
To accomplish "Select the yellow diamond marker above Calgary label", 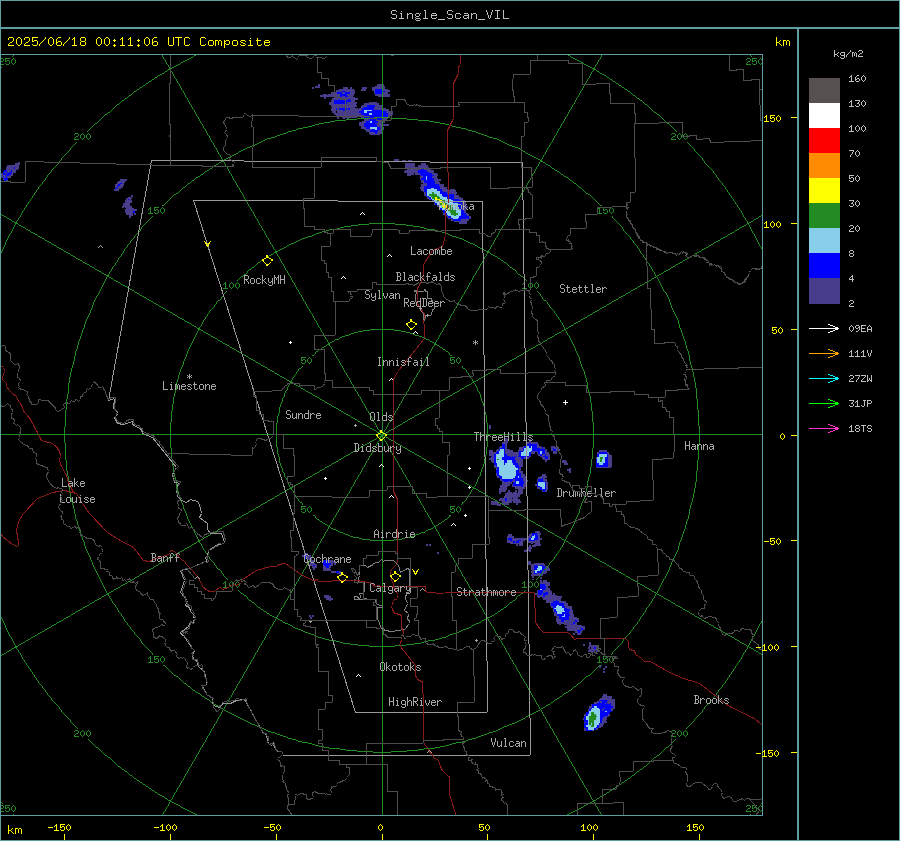I will 395,576.
